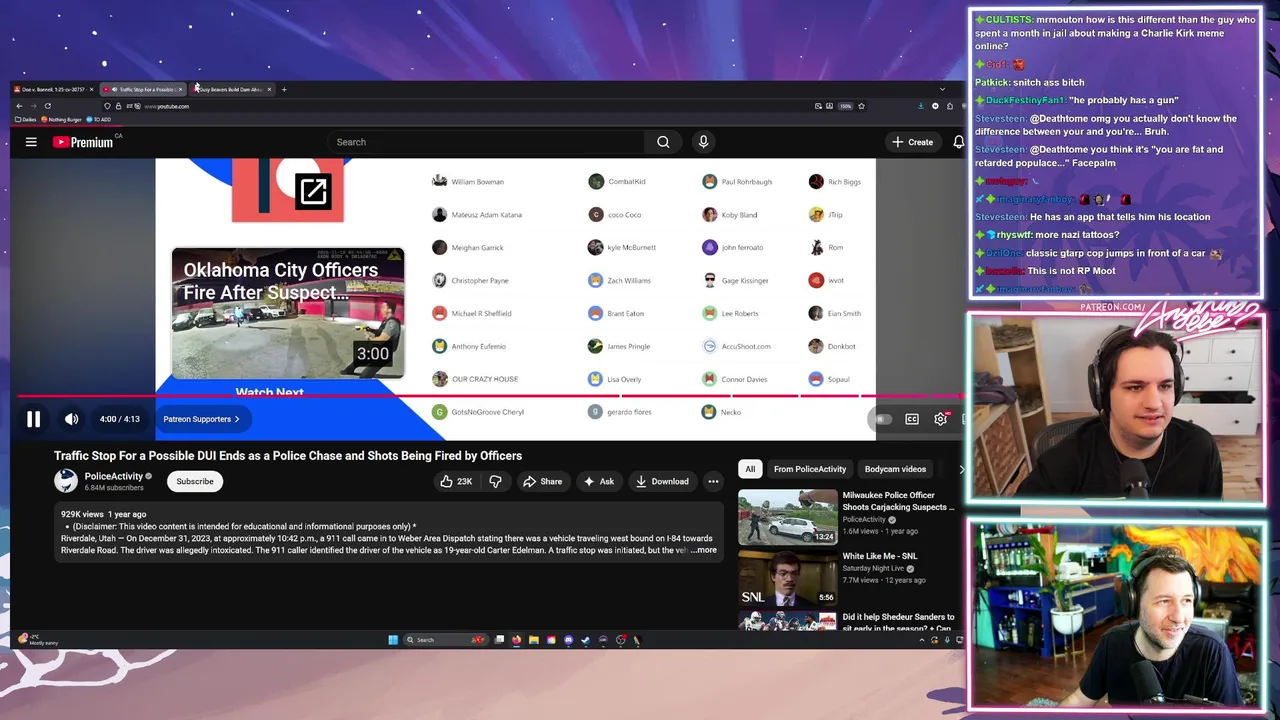Viewport: 1280px width, 720px height.
Task: Select Bodycam videos chip
Action: [x=895, y=469]
